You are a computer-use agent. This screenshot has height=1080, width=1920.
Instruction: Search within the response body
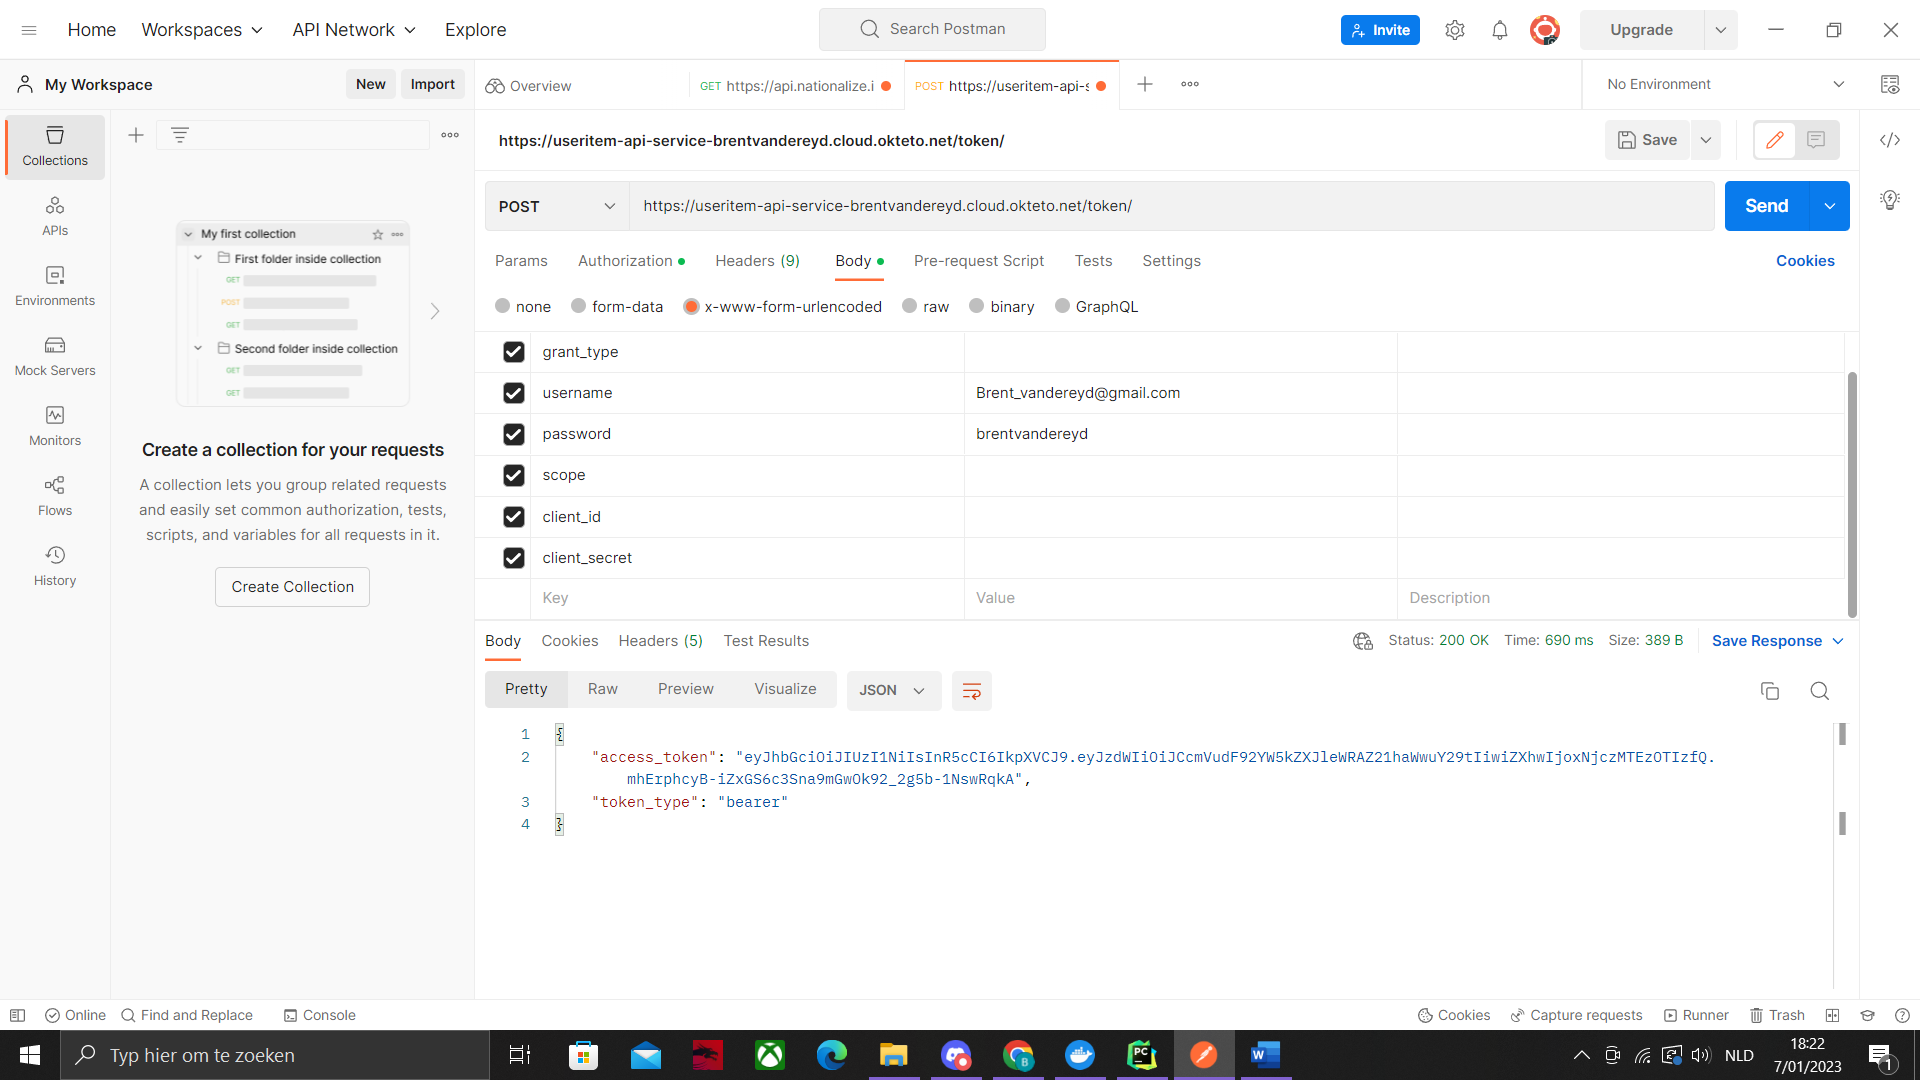(1819, 691)
